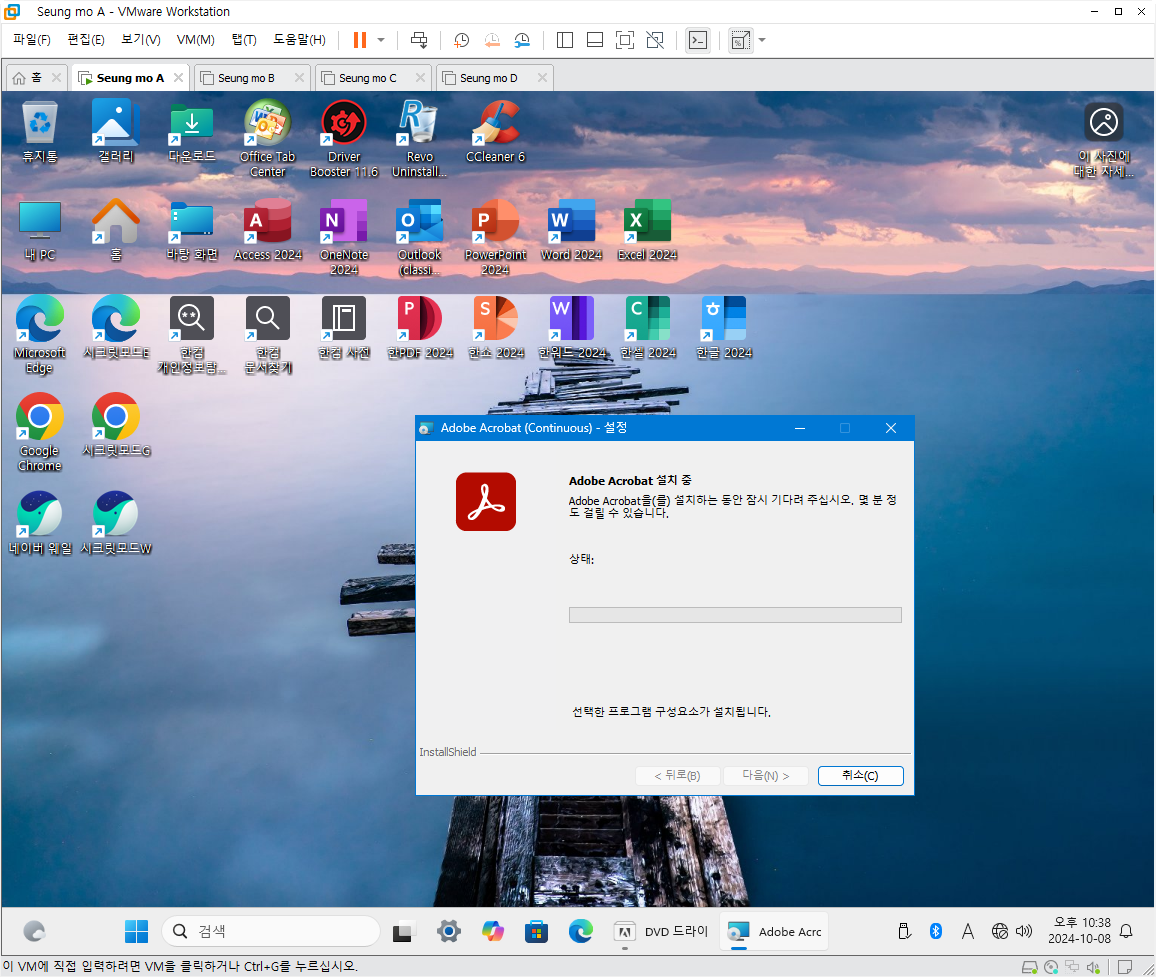Screen dimensions: 1156x977
Task: Cancel installation with 취소(C) button
Action: [x=860, y=776]
